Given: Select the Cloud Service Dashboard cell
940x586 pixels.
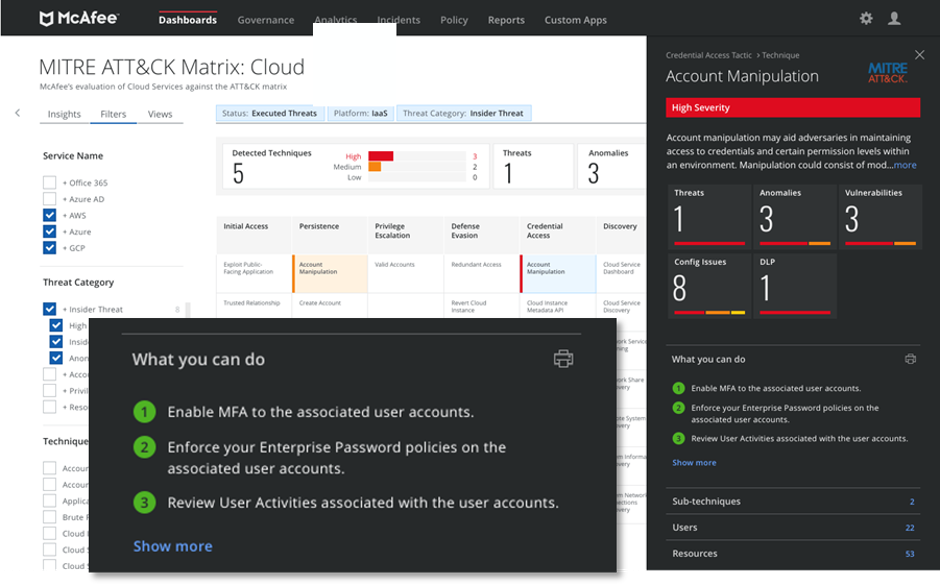Looking at the screenshot, I should tap(622, 274).
